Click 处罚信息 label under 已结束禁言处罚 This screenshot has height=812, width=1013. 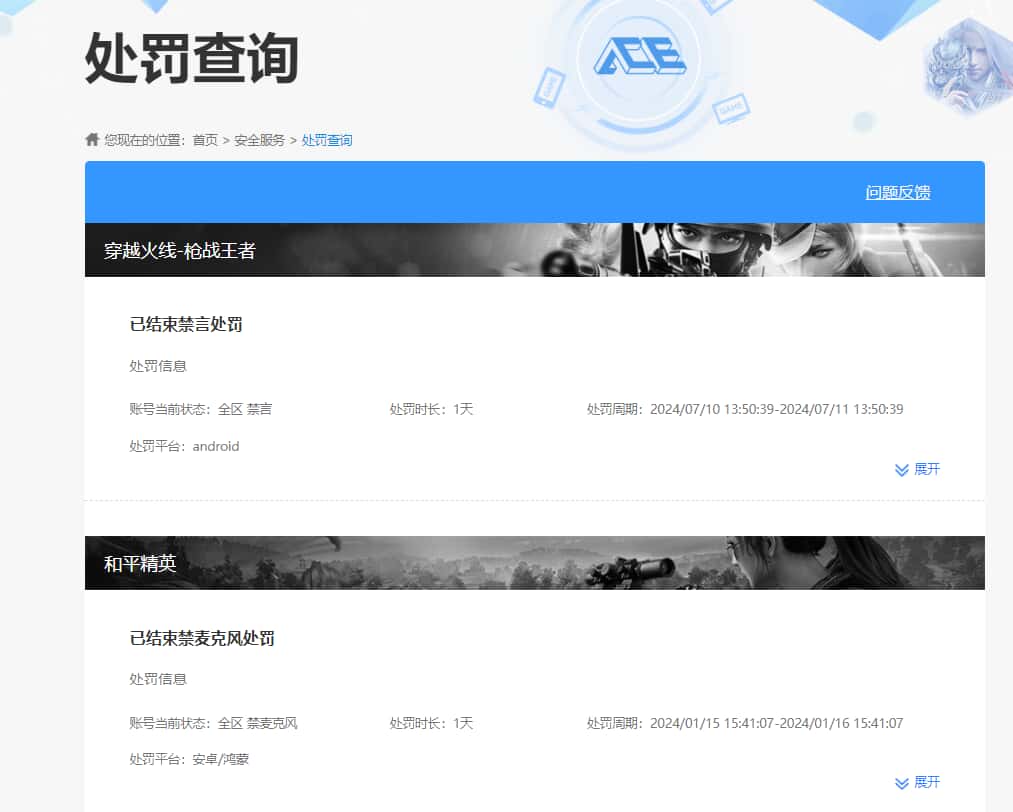[158, 366]
